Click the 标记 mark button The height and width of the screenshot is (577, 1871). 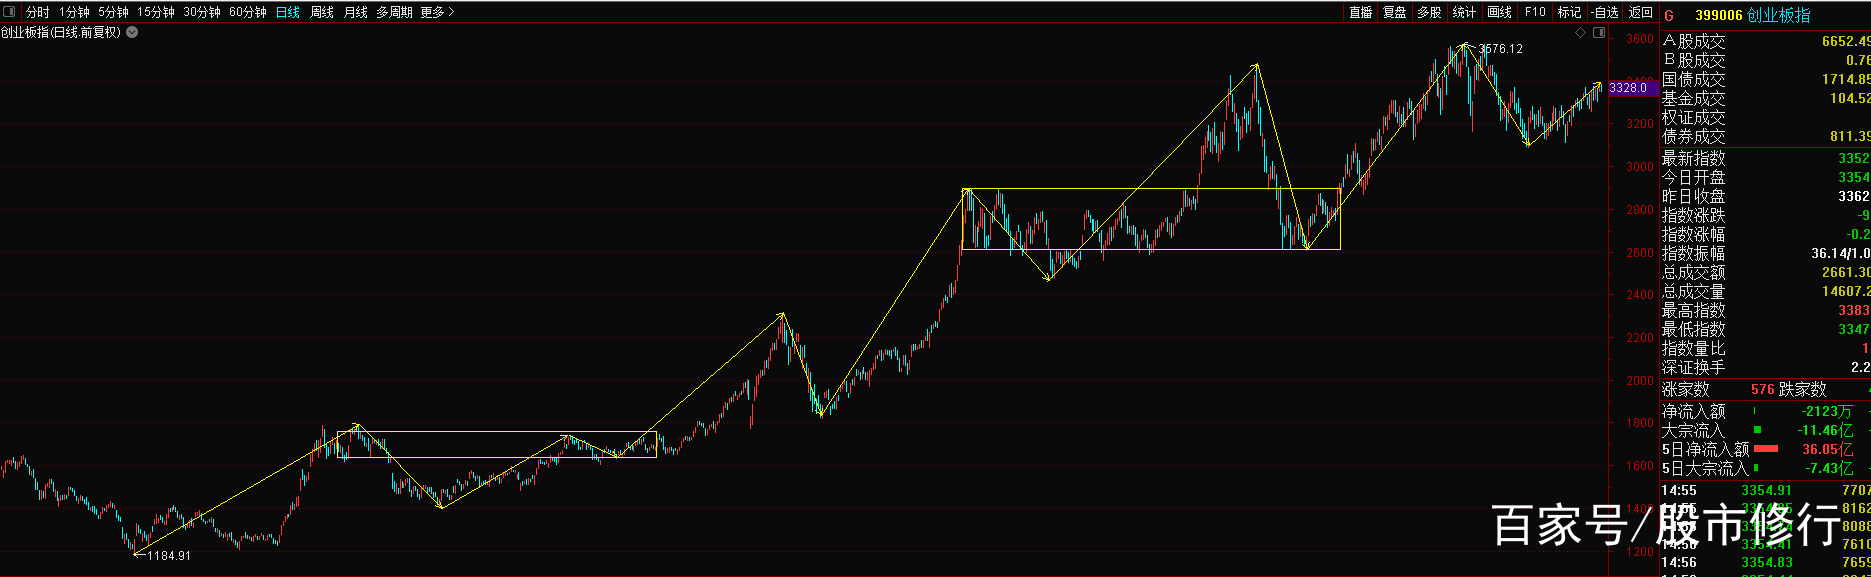[1570, 12]
